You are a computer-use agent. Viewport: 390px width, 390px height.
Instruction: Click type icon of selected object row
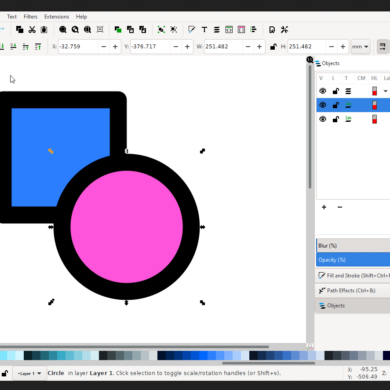348,105
